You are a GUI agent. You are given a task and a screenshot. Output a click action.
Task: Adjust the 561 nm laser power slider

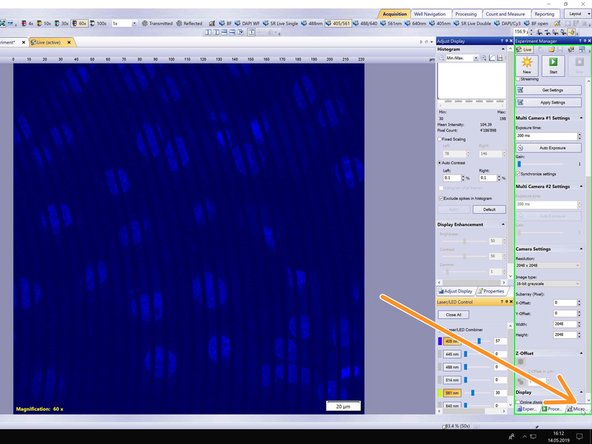coord(473,393)
